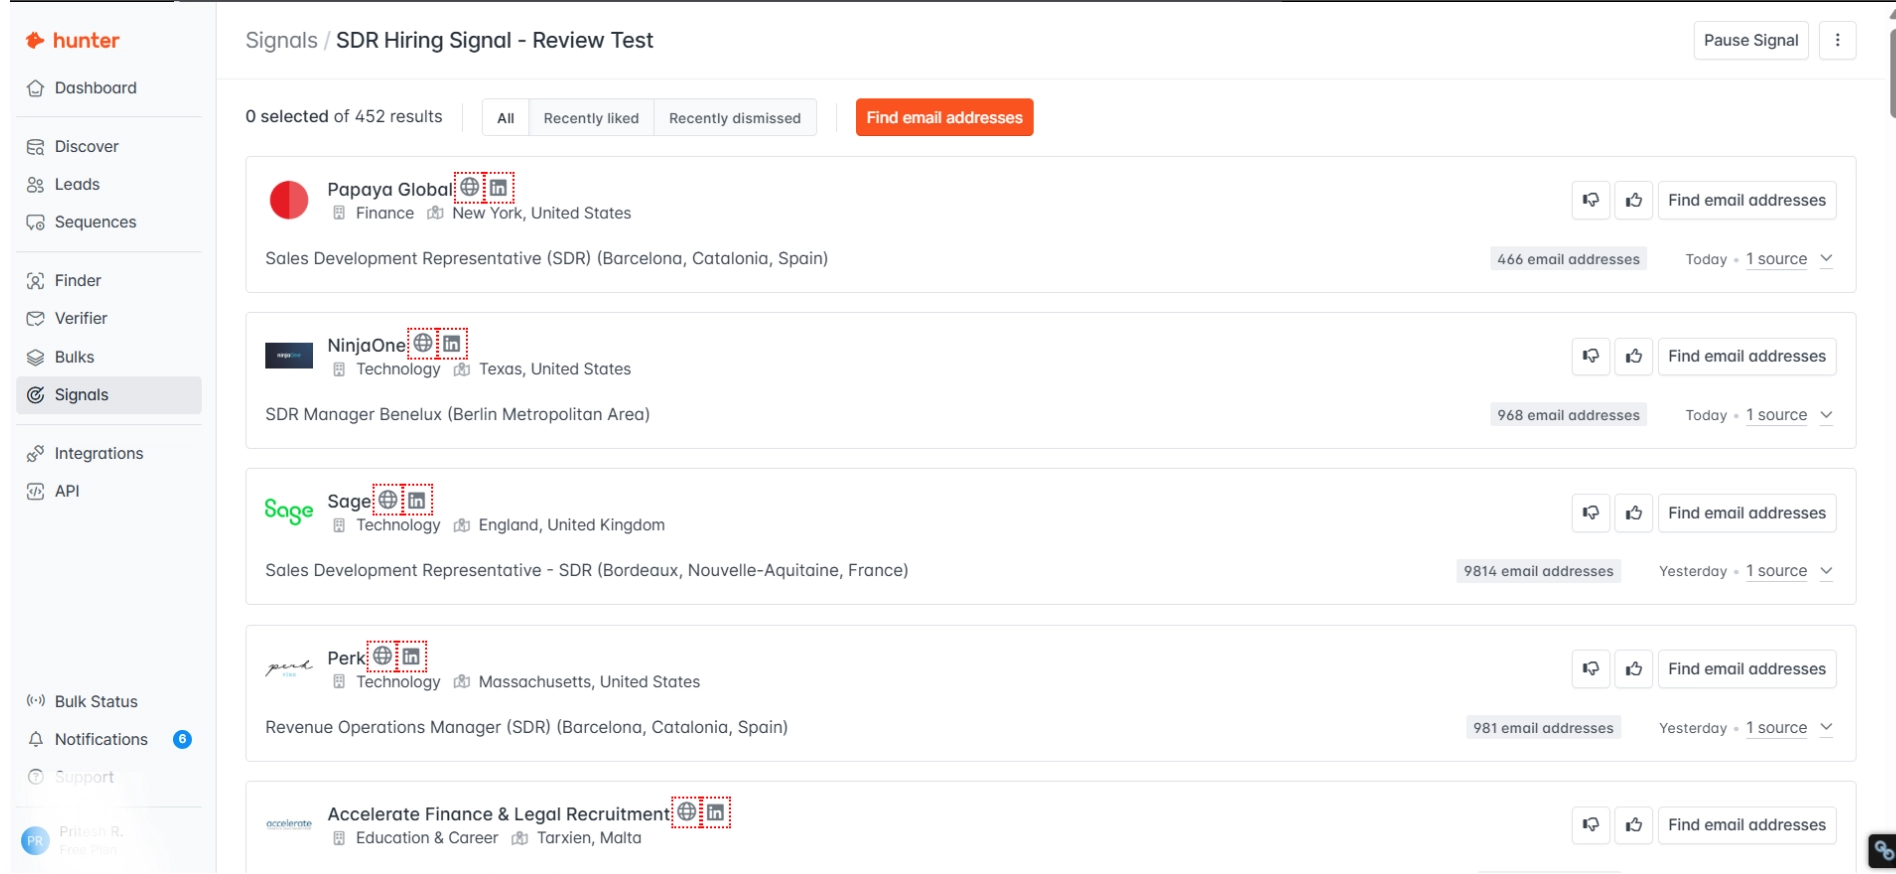Open Dashboard in sidebar
Viewport: 1896px width, 874px height.
pos(109,88)
